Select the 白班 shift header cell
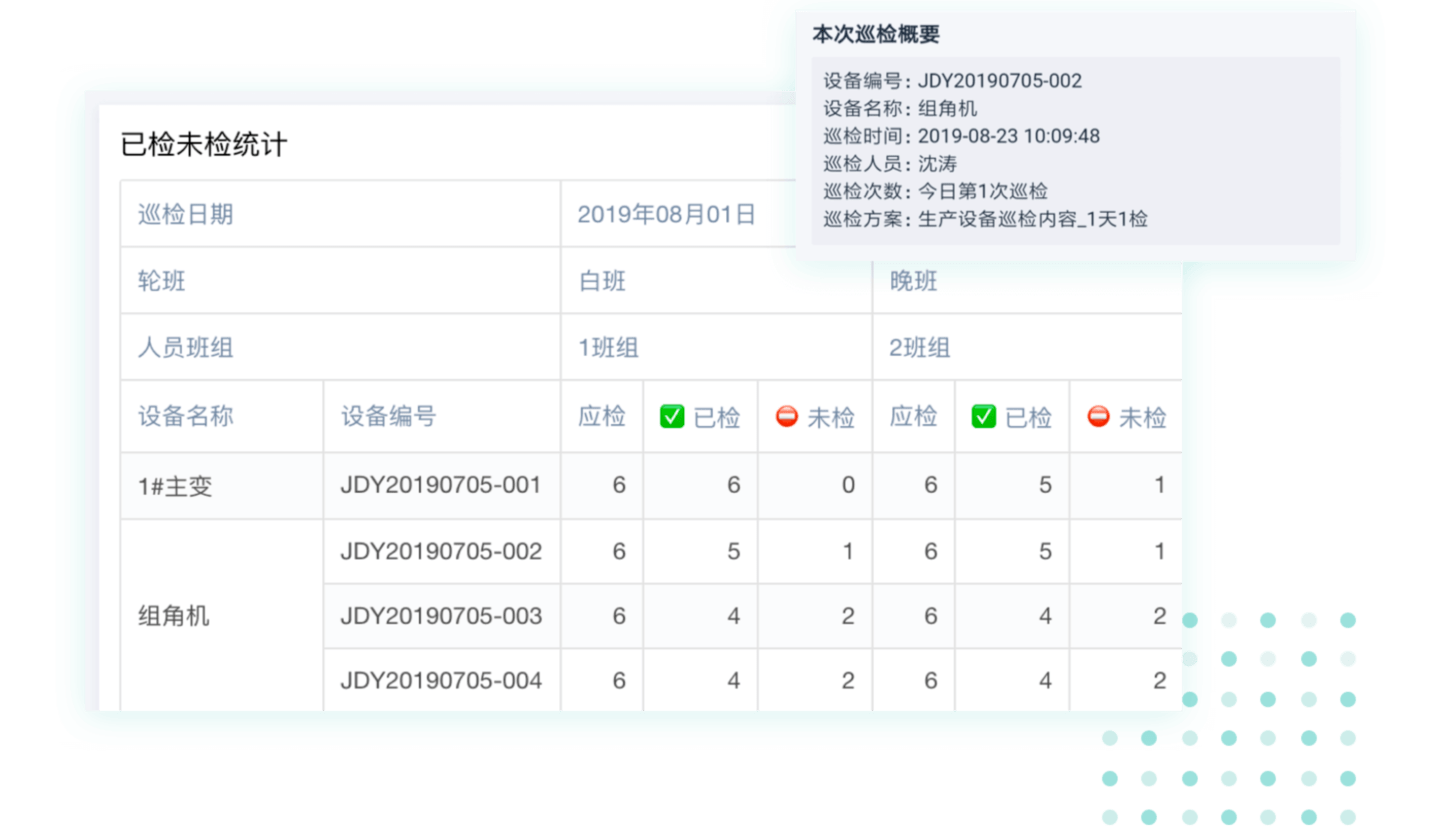Screen dimensions: 1444x828 [603, 281]
